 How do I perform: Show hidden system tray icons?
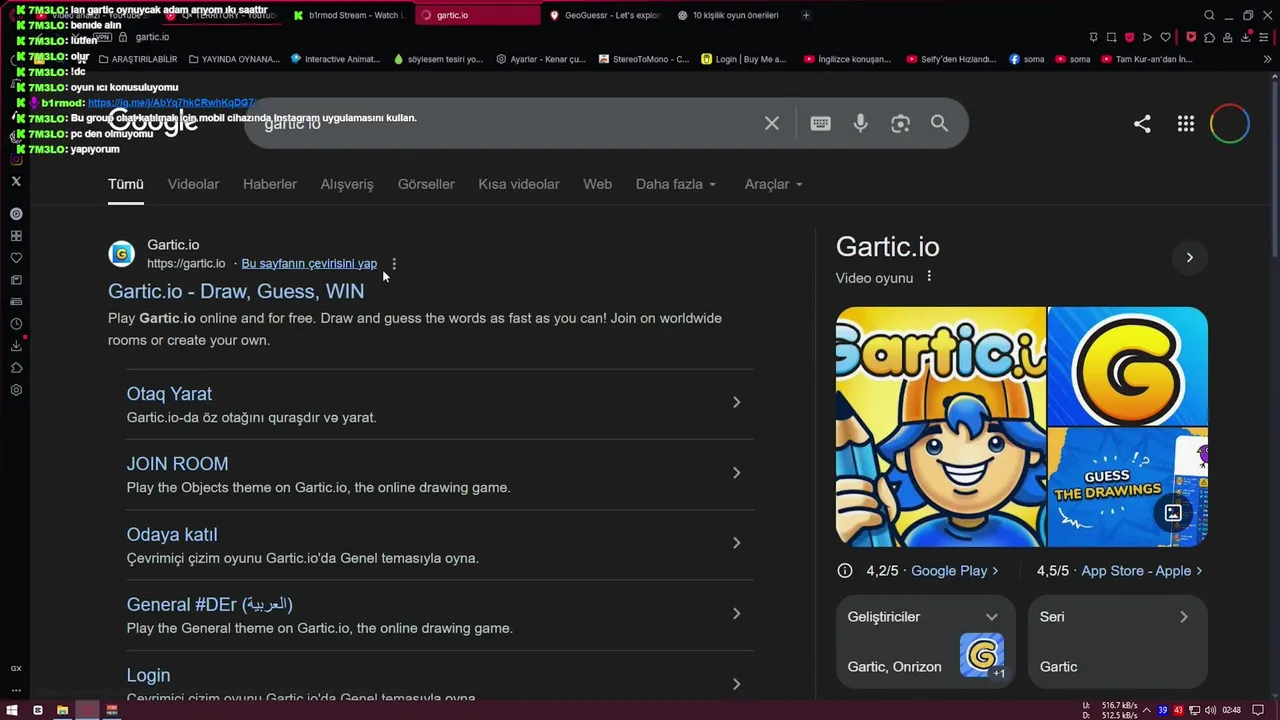(1147, 710)
